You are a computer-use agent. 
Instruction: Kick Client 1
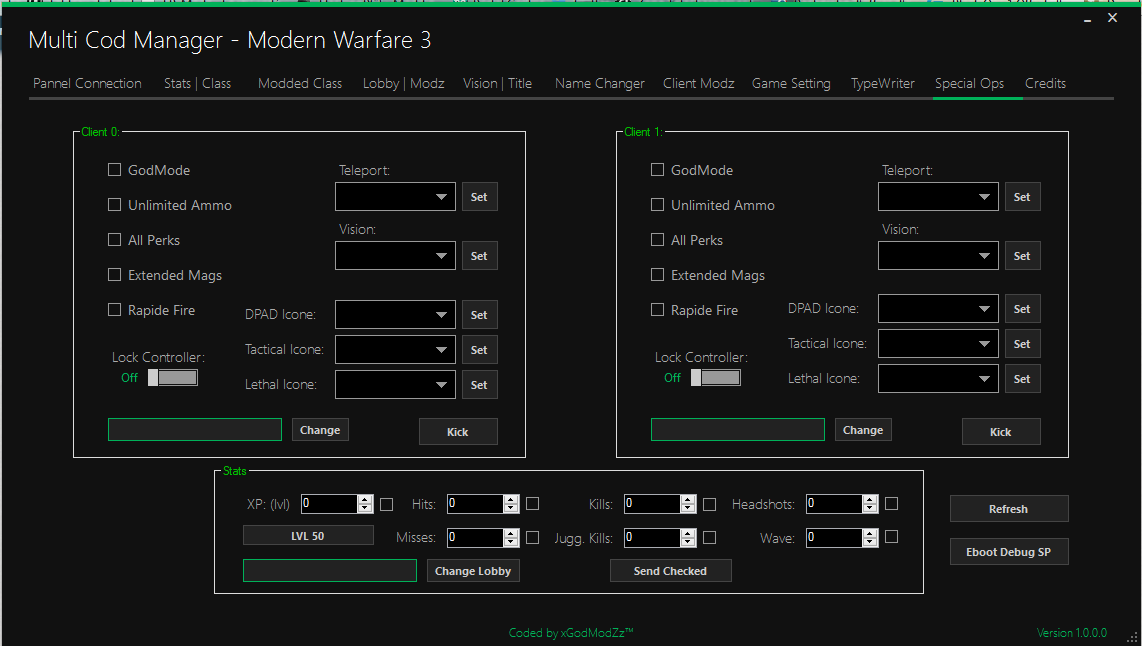coord(1001,431)
